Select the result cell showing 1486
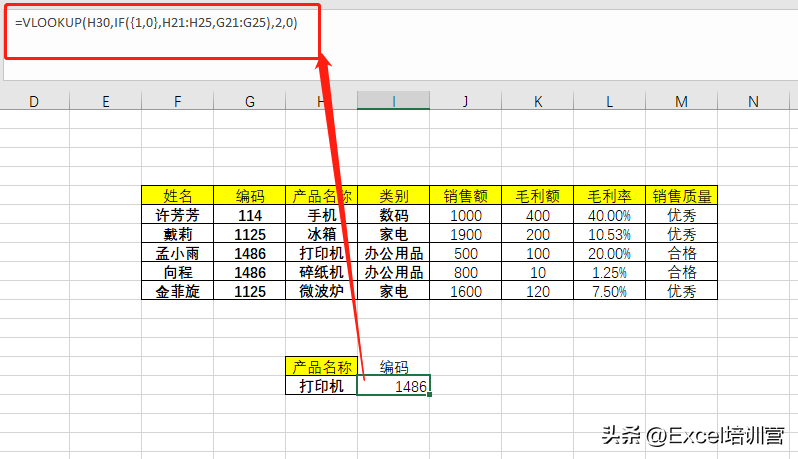Viewport: 798px width, 459px height. coord(393,385)
